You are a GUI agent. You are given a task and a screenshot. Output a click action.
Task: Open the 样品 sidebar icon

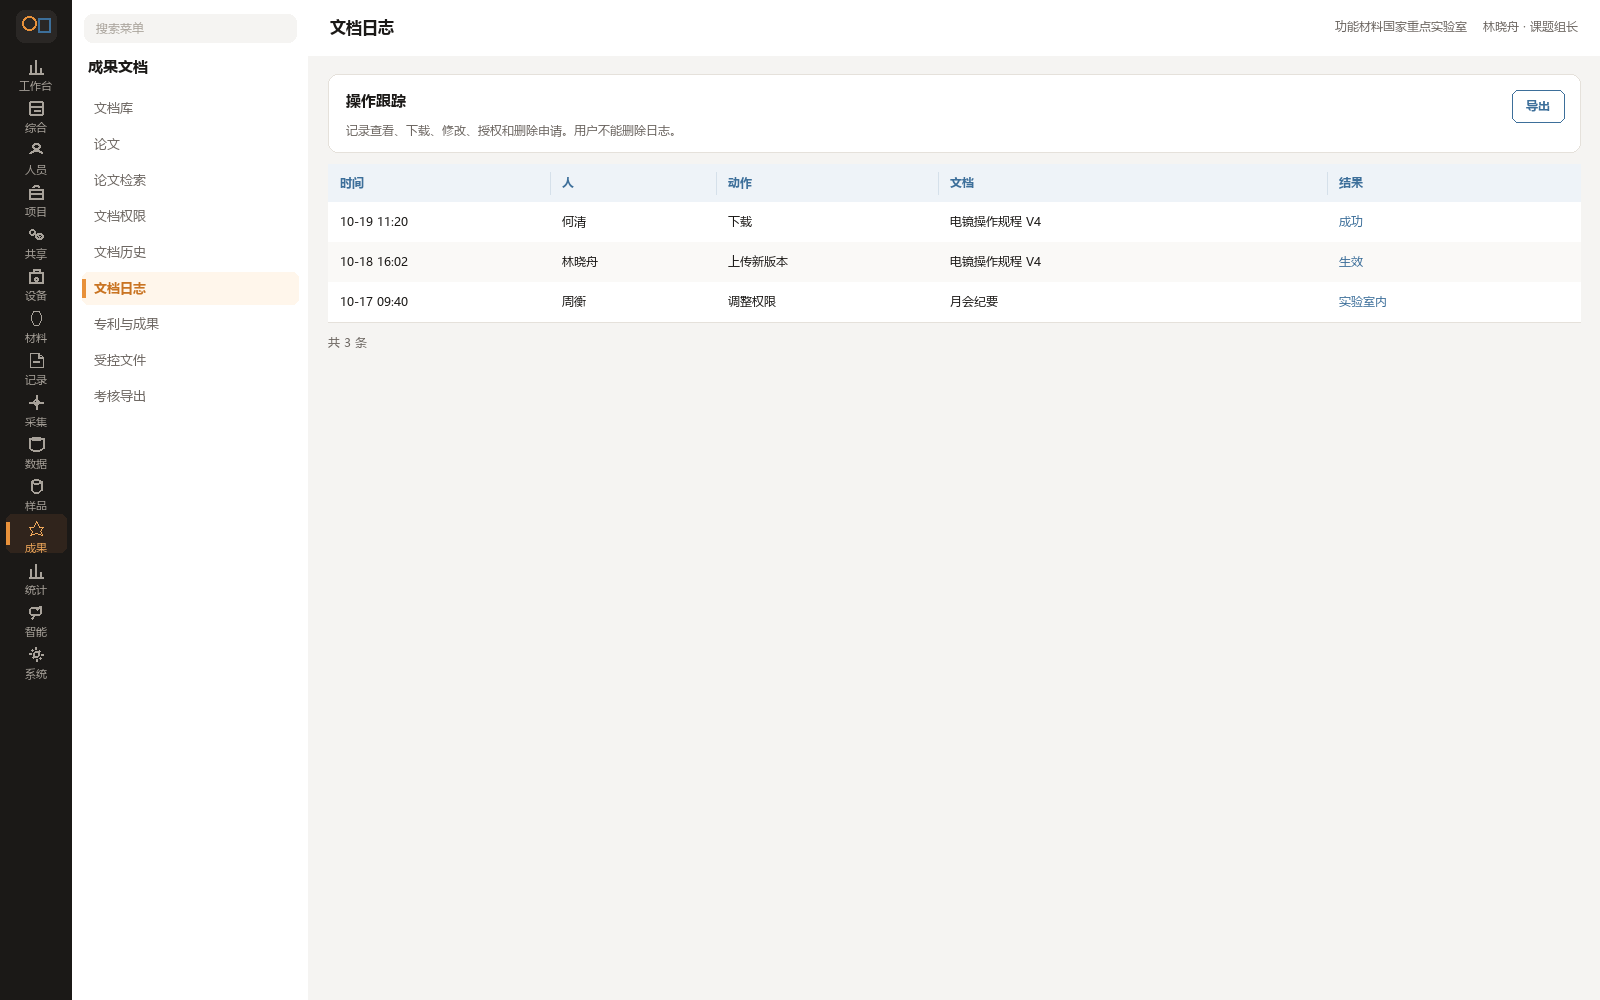click(x=36, y=495)
